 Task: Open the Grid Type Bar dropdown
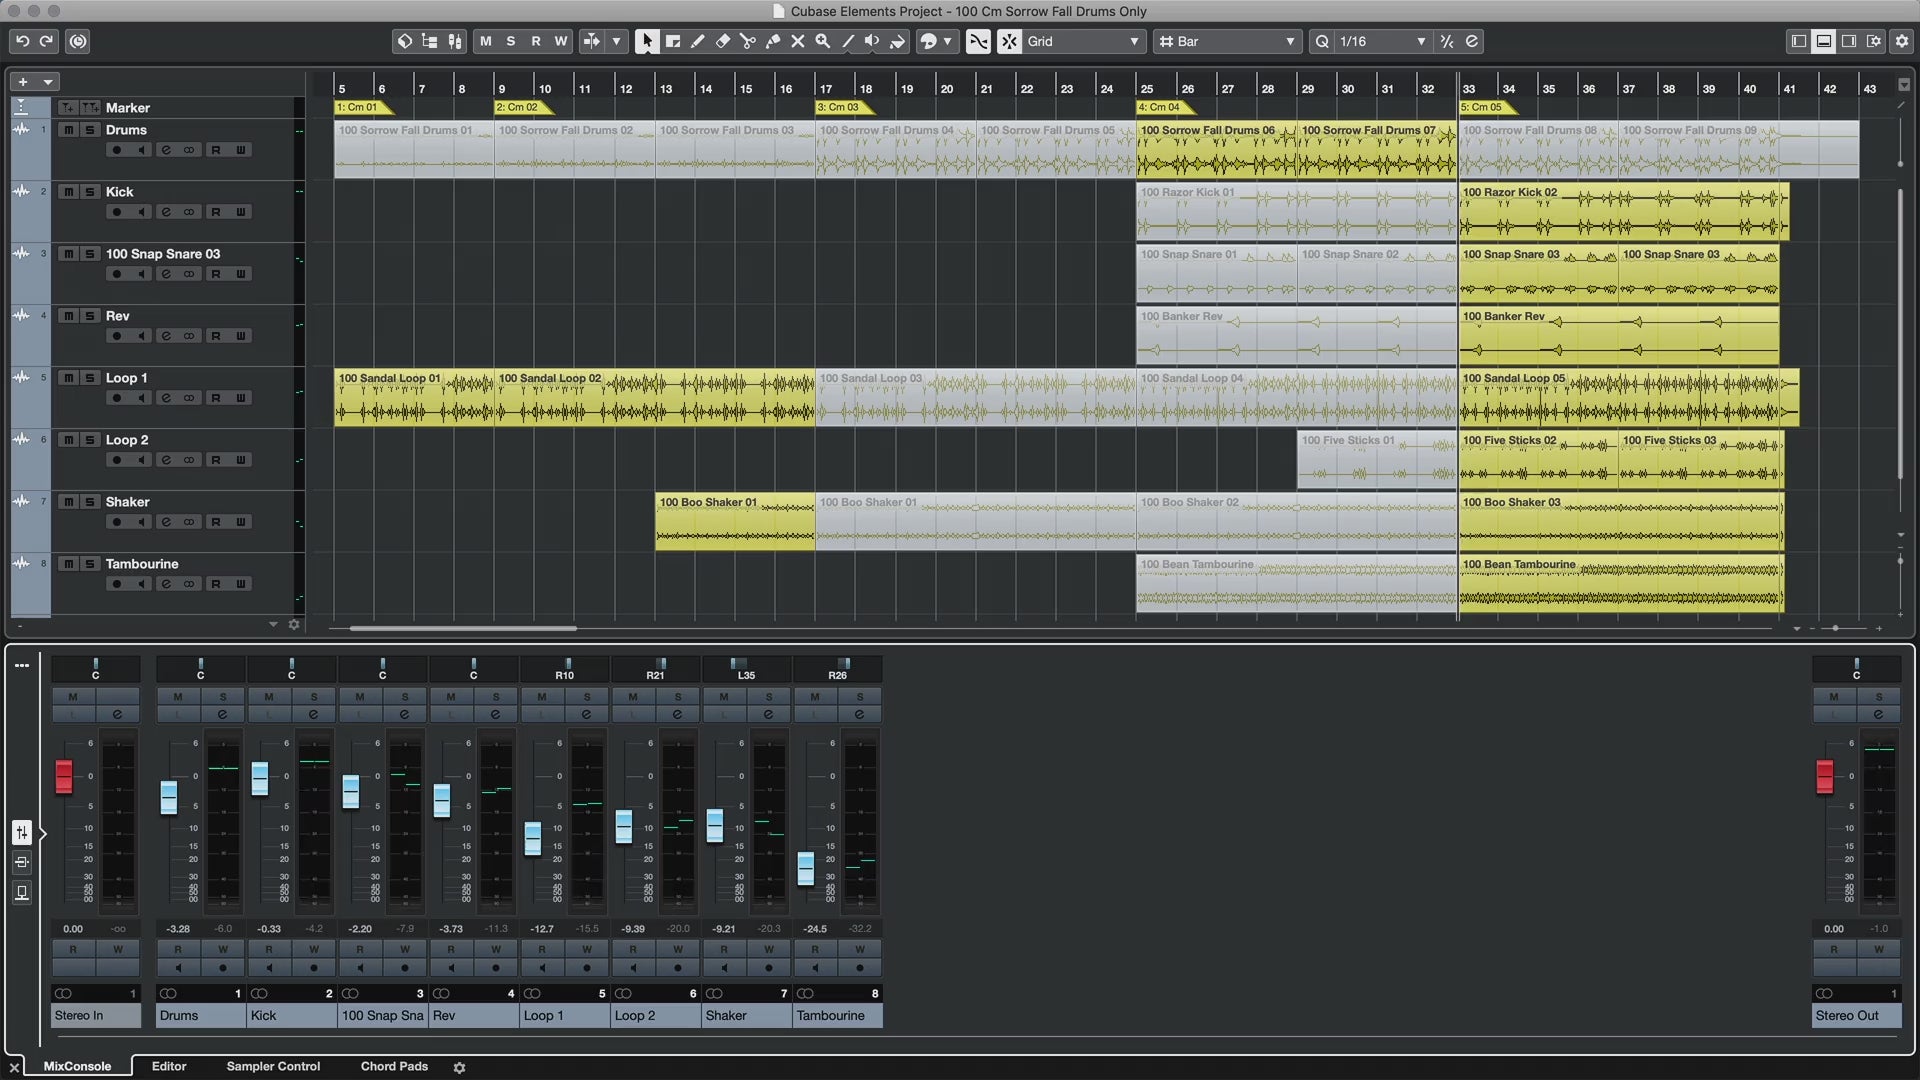pos(1227,41)
